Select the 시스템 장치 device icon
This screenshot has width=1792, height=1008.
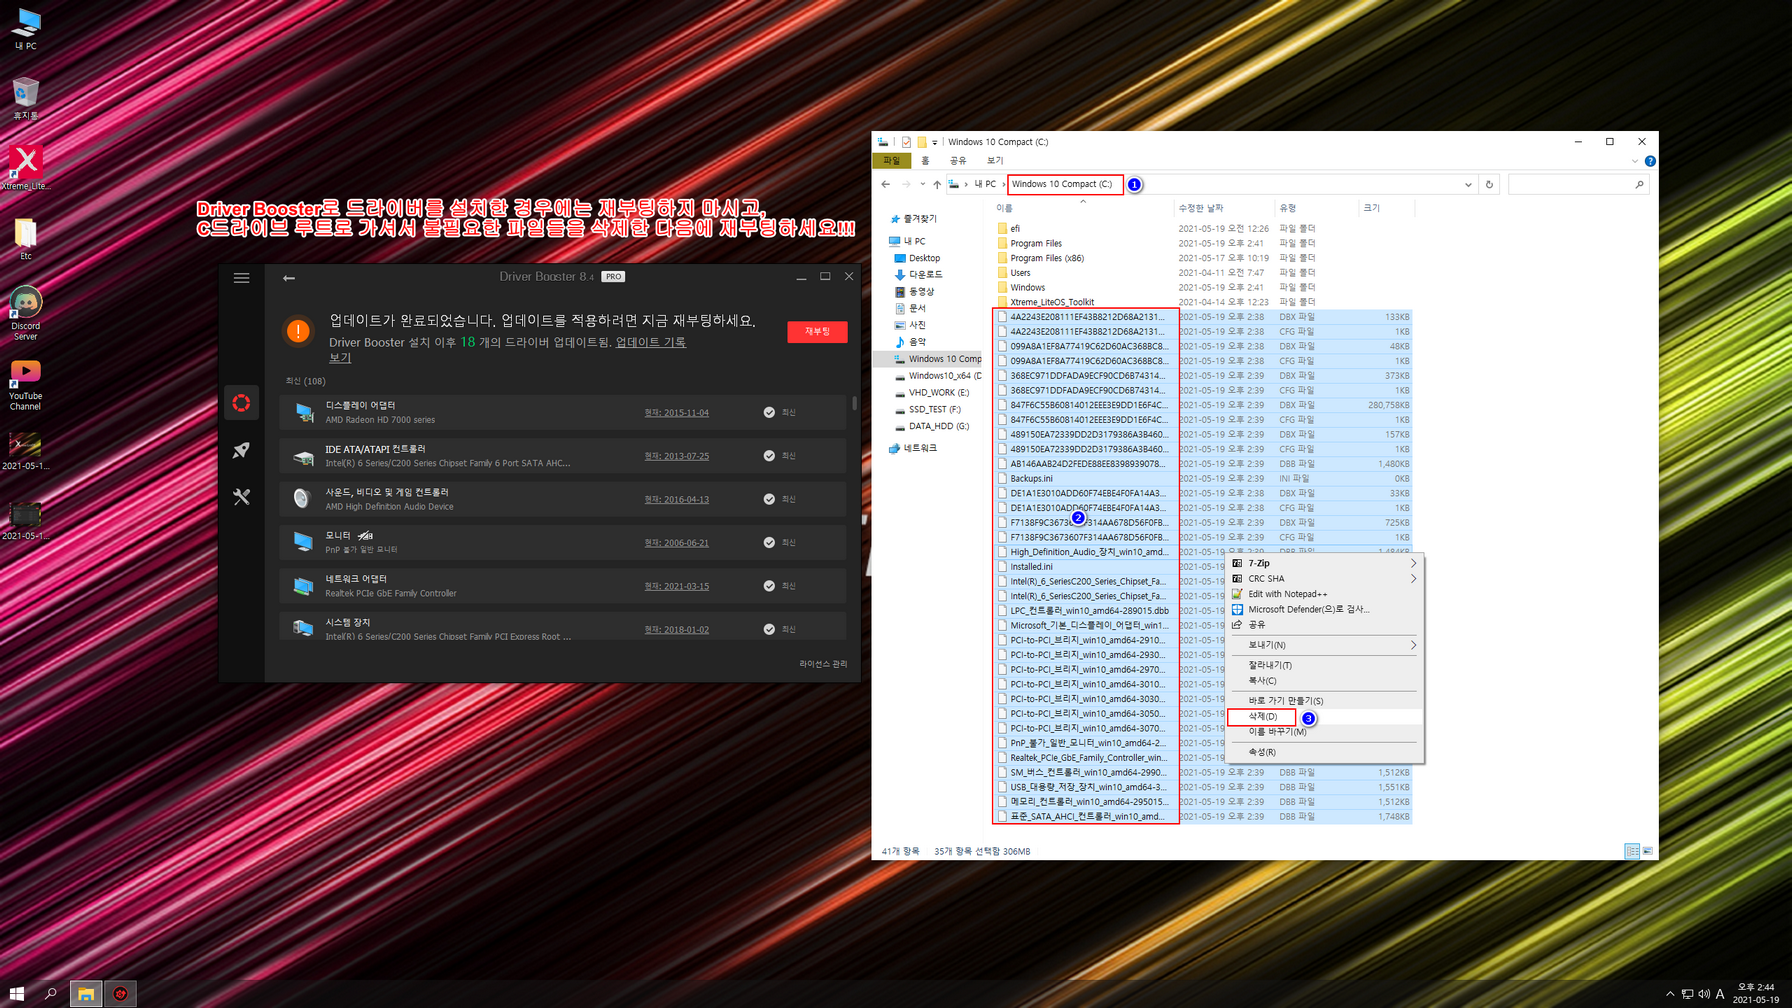[303, 629]
